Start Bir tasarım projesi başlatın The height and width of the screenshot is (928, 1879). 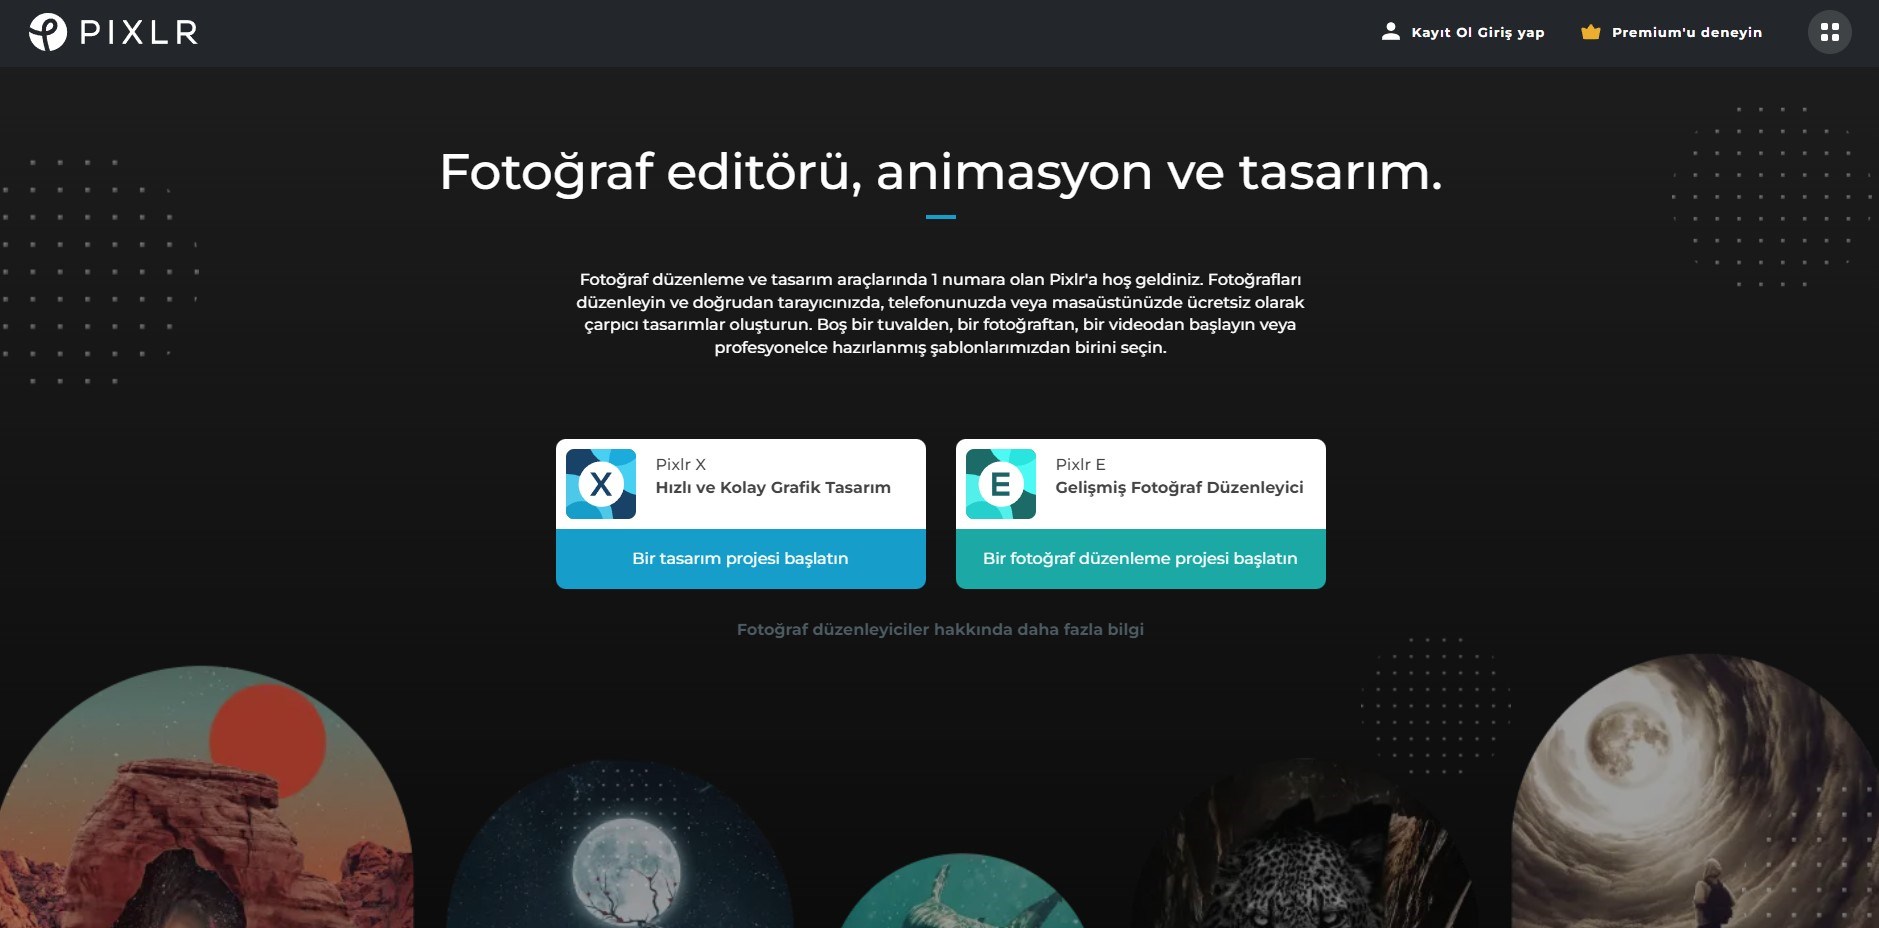(x=741, y=559)
